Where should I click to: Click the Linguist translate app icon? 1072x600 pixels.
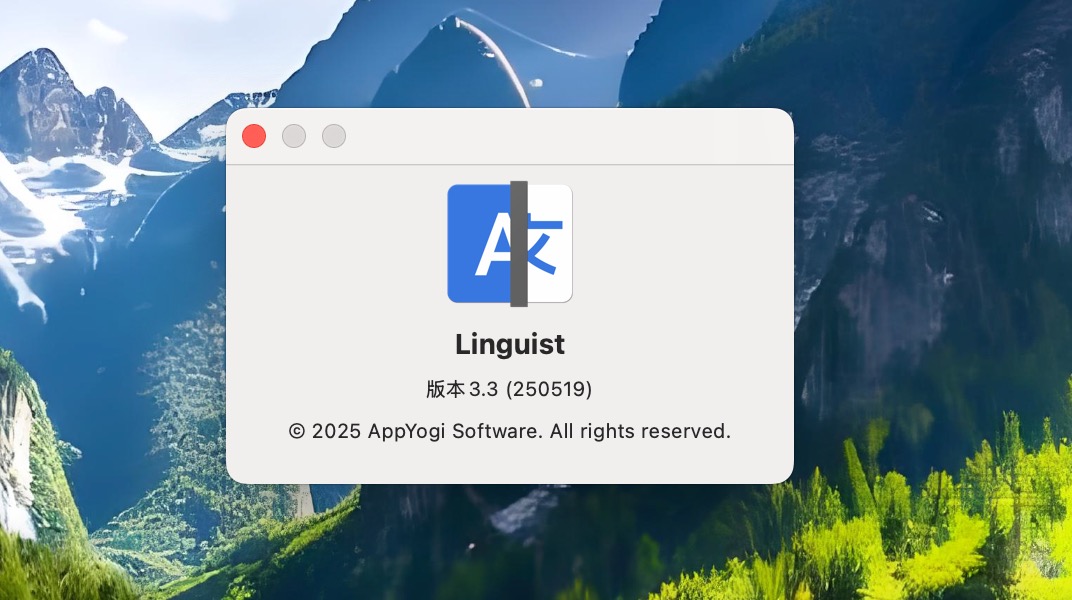click(510, 244)
